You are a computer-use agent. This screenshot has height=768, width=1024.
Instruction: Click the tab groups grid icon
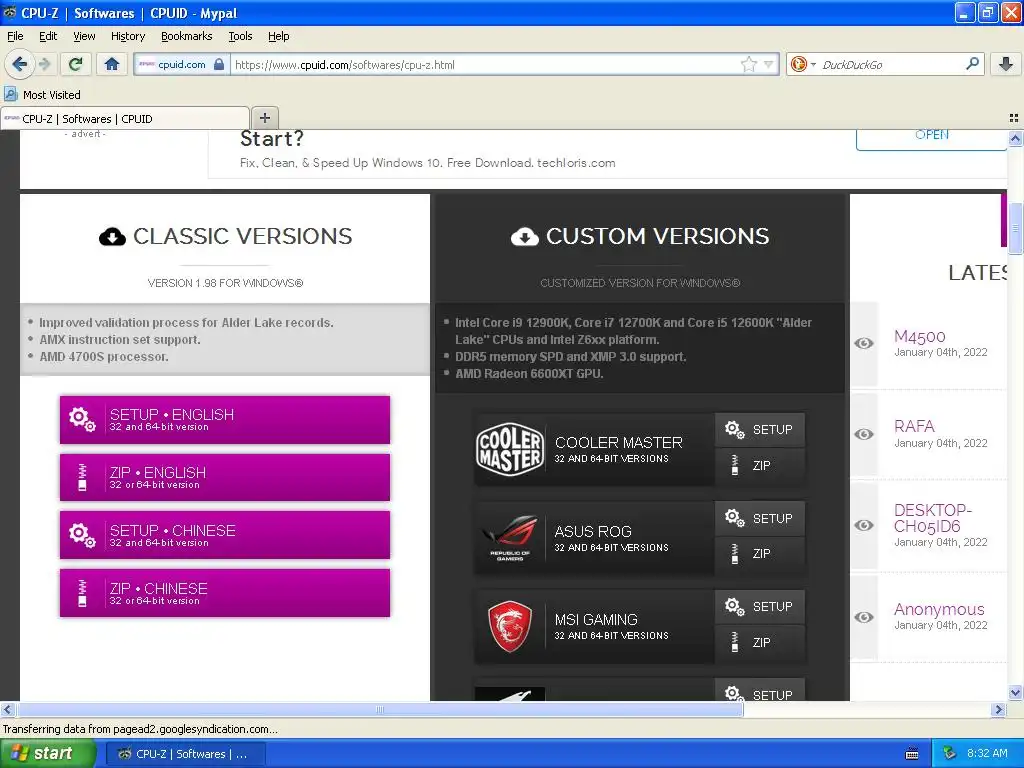[x=1014, y=118]
